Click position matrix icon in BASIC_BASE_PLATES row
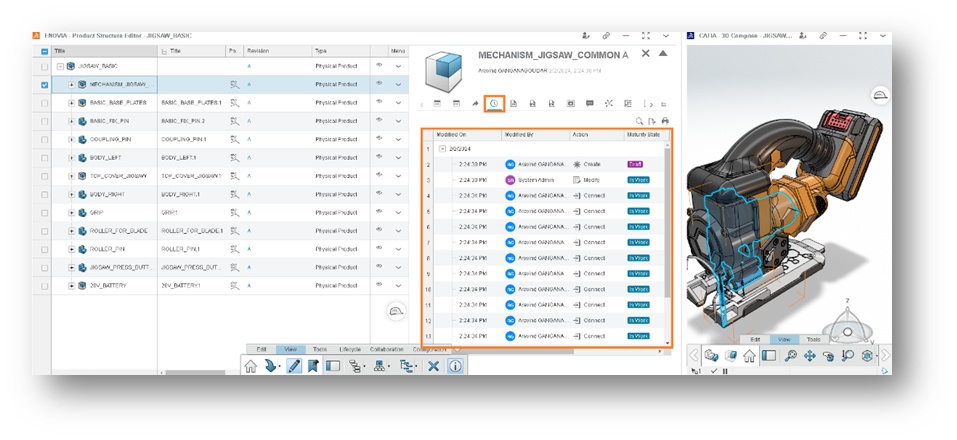 (x=234, y=103)
